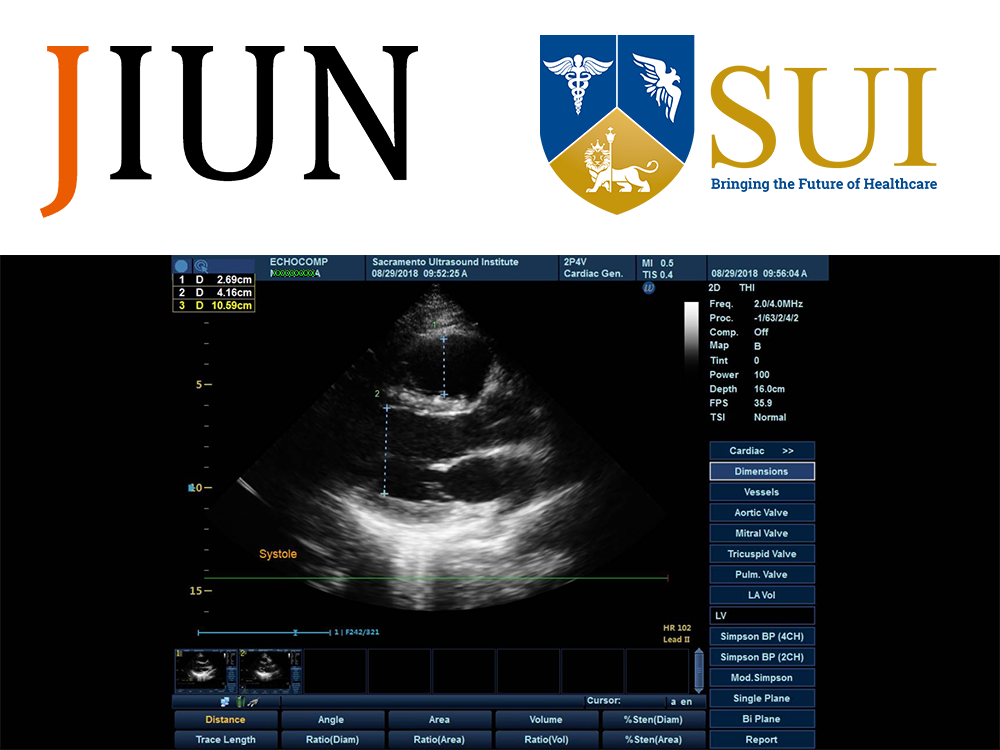Click the JIUN logo

pyautogui.click(x=229, y=129)
